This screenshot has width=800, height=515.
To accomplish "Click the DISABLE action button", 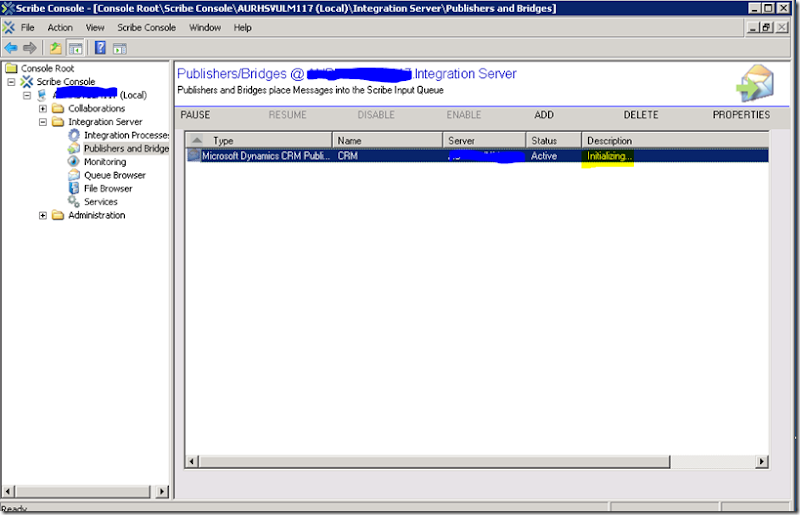I will [x=376, y=115].
